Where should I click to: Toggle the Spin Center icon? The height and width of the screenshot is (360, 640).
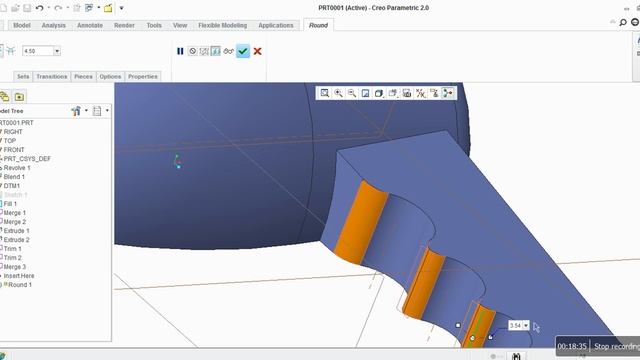448,93
